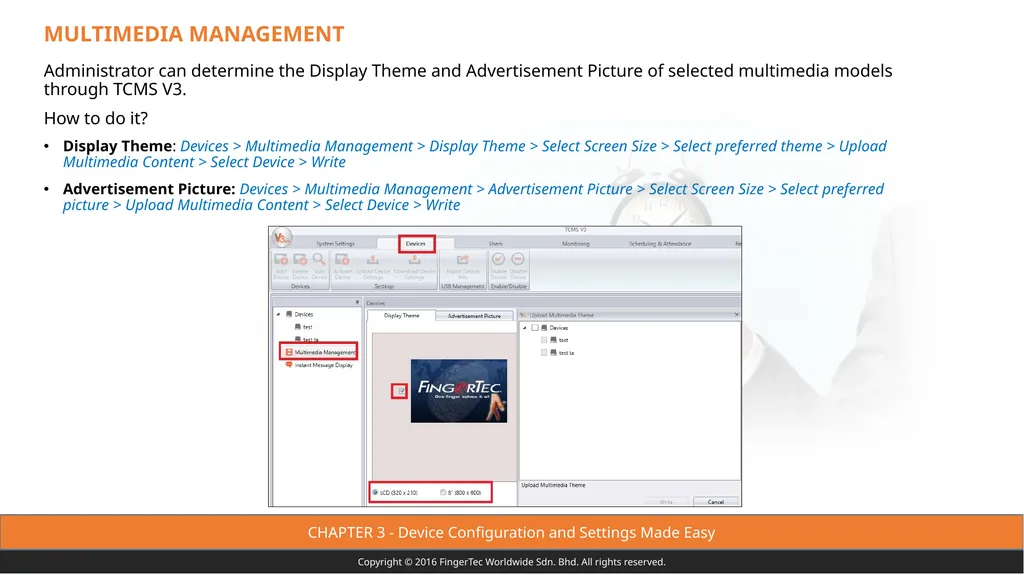
Task: Select the LCD (320 x 210) screen size
Action: click(396, 493)
